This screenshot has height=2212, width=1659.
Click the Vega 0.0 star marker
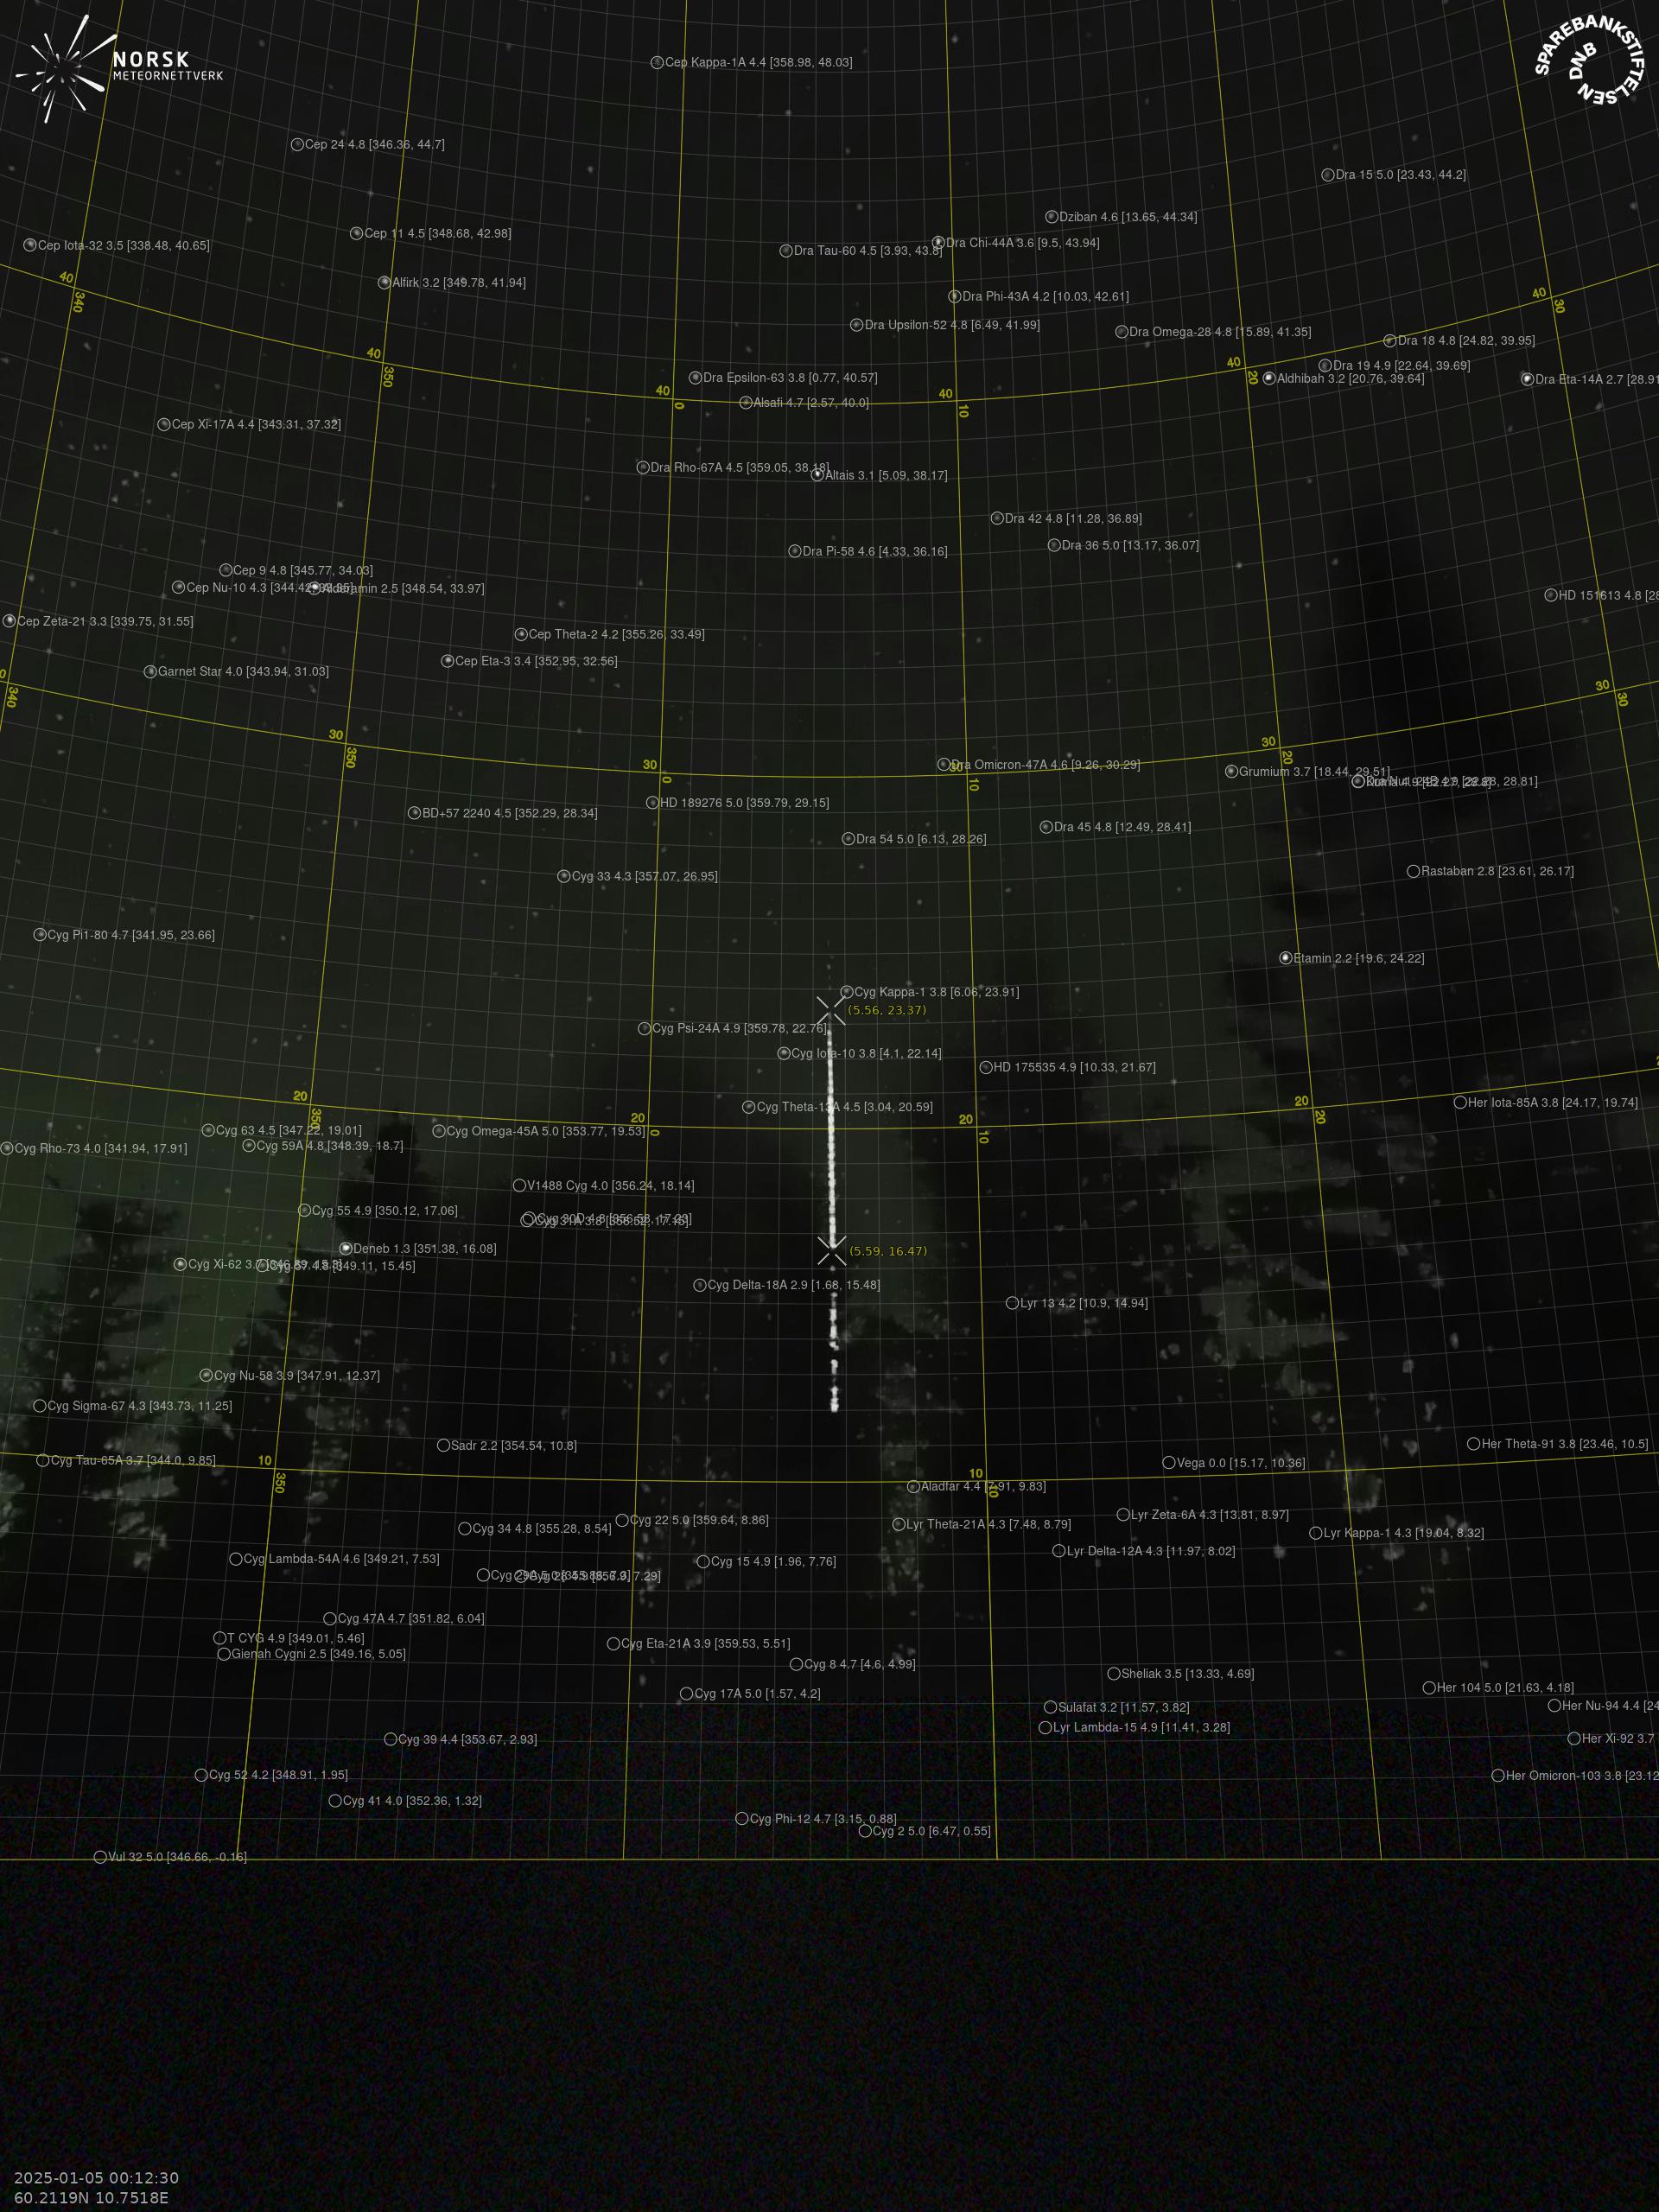click(1169, 1463)
